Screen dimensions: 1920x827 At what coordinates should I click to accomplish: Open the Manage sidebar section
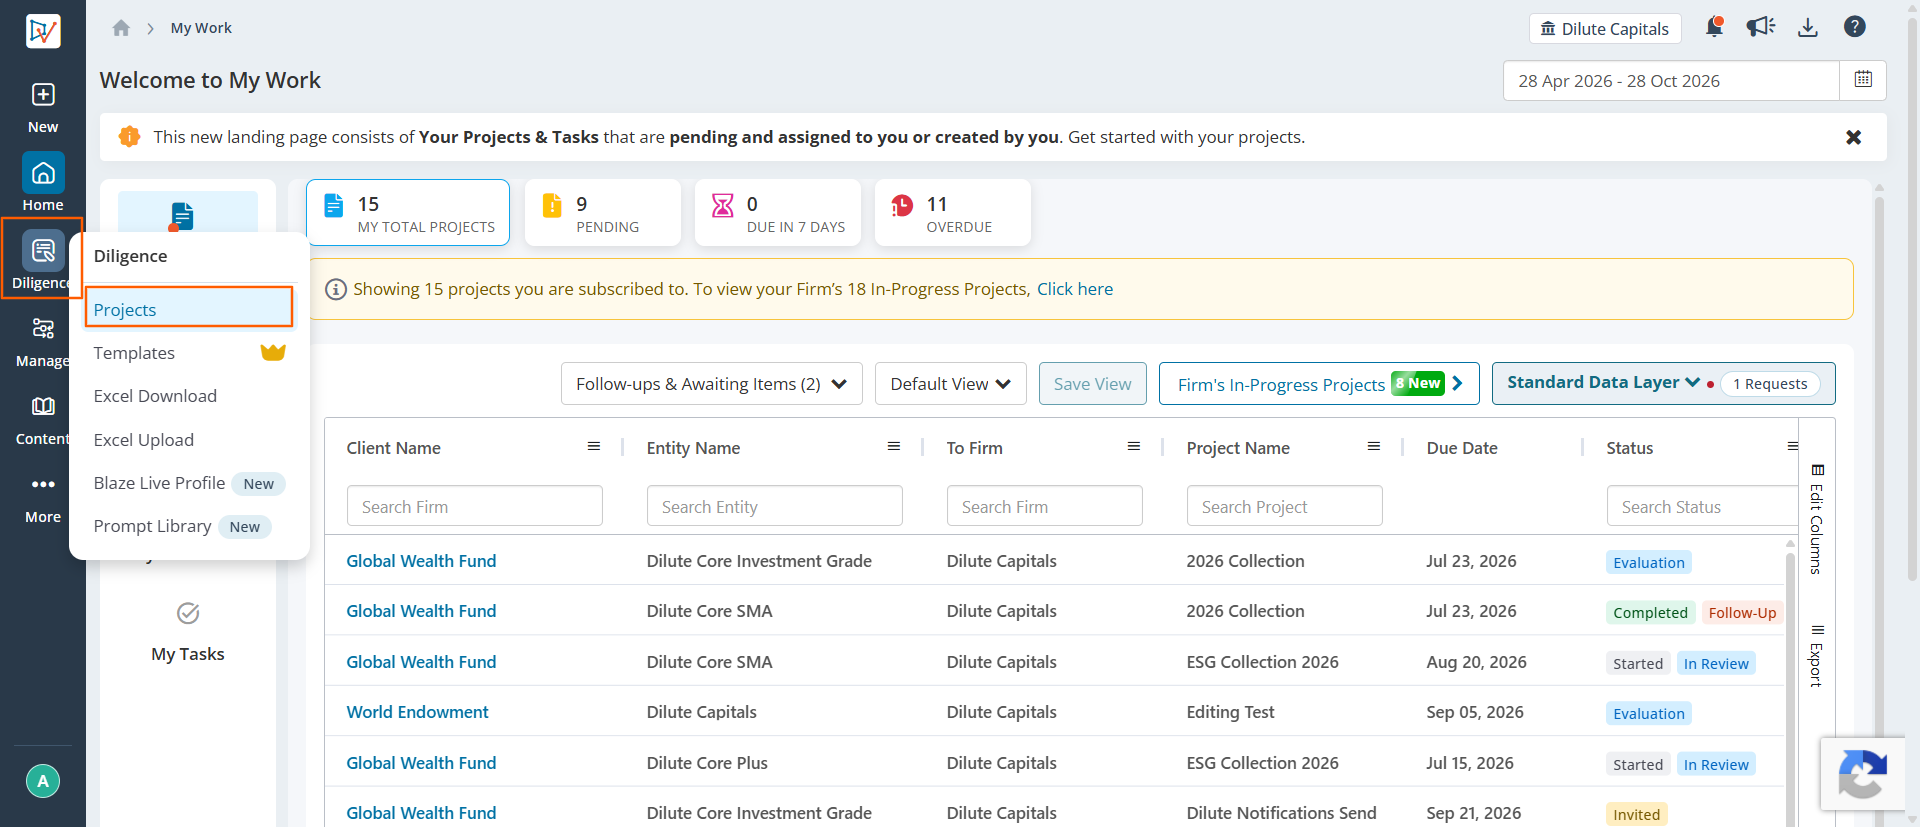(x=43, y=341)
